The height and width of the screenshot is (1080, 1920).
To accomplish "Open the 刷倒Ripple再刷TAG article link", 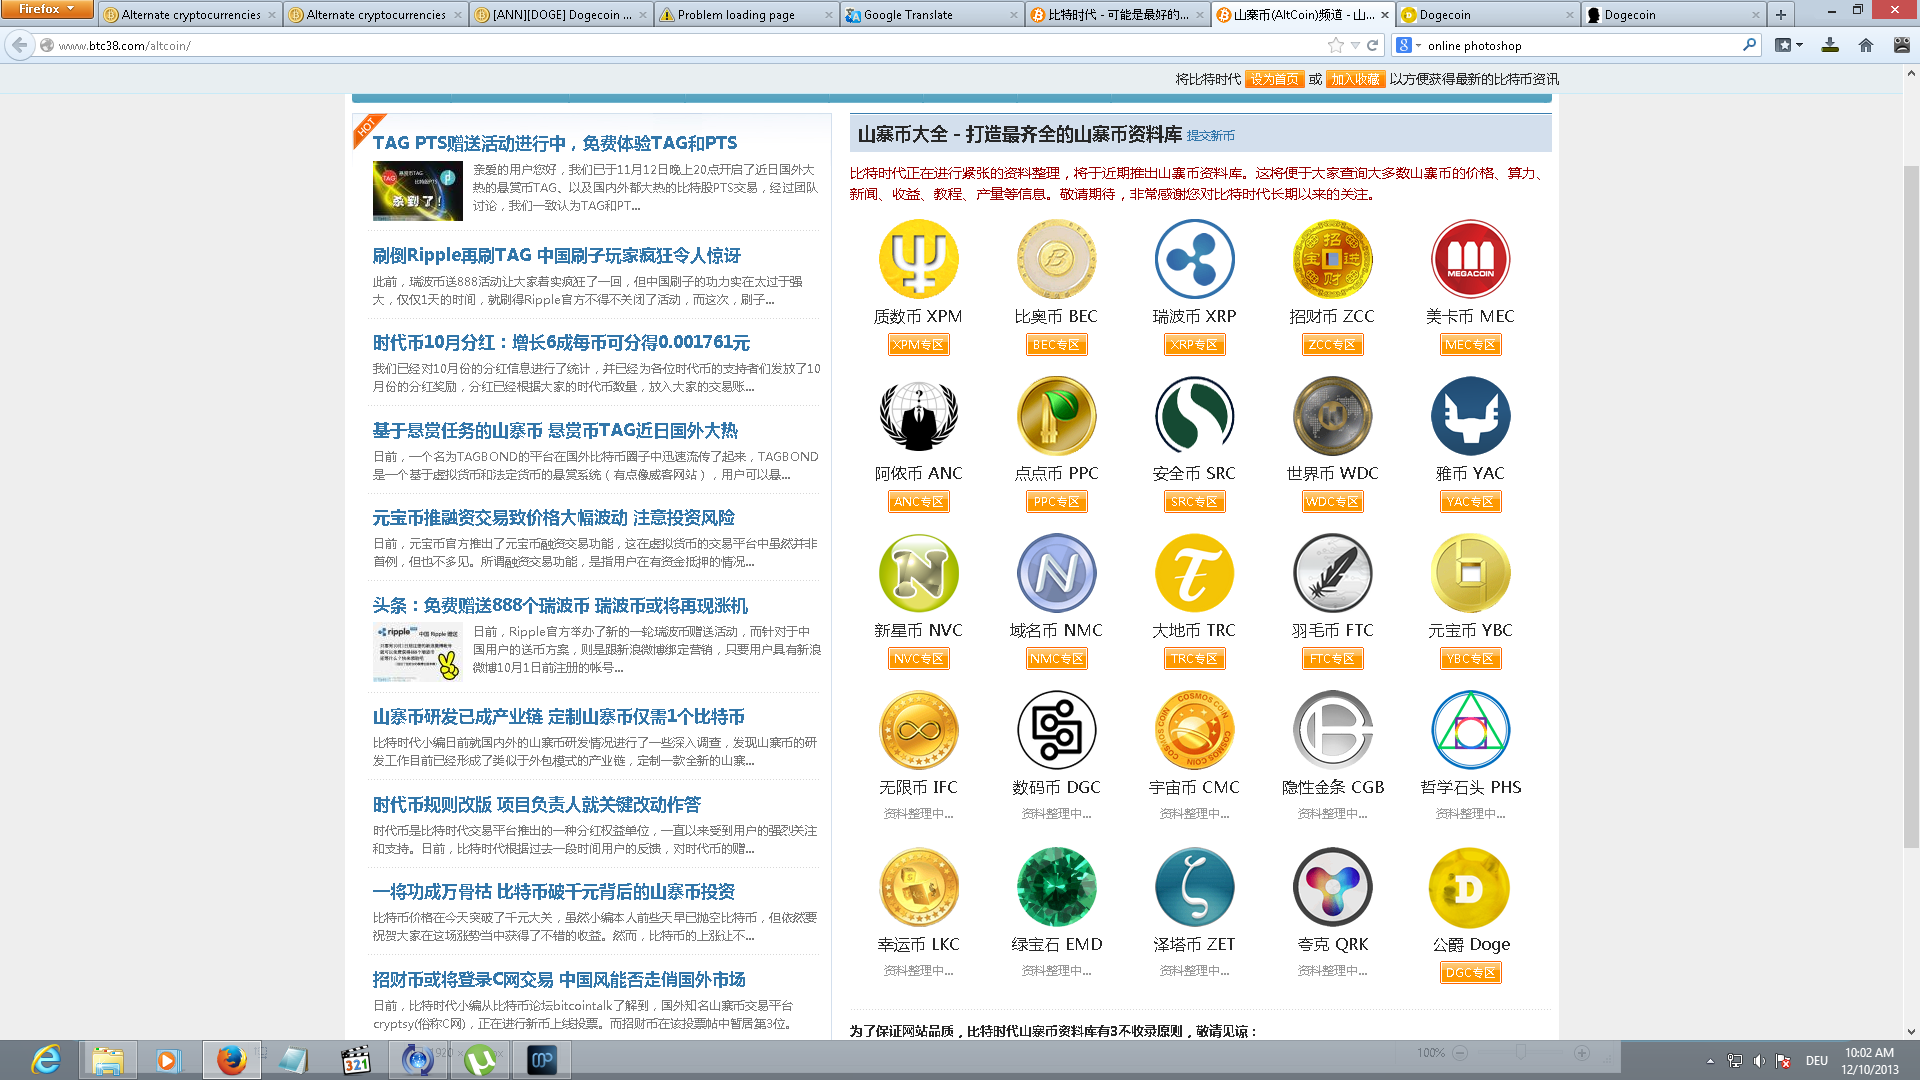I will pyautogui.click(x=556, y=255).
